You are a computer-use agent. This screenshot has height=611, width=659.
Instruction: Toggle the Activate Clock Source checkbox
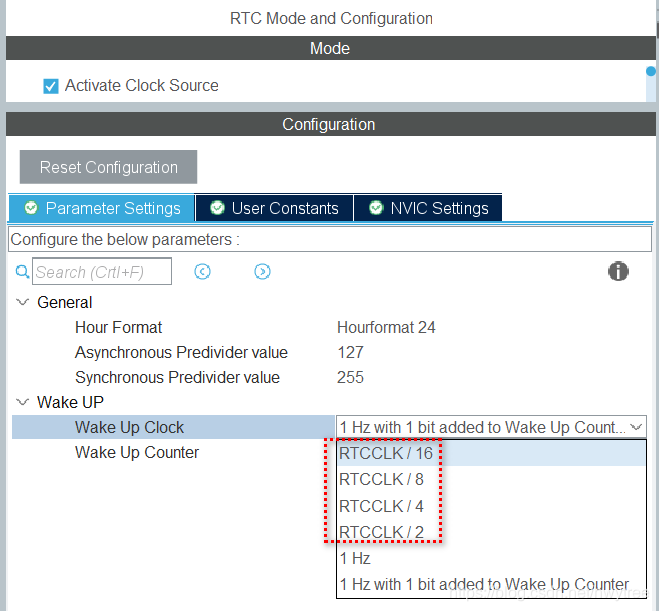point(51,86)
